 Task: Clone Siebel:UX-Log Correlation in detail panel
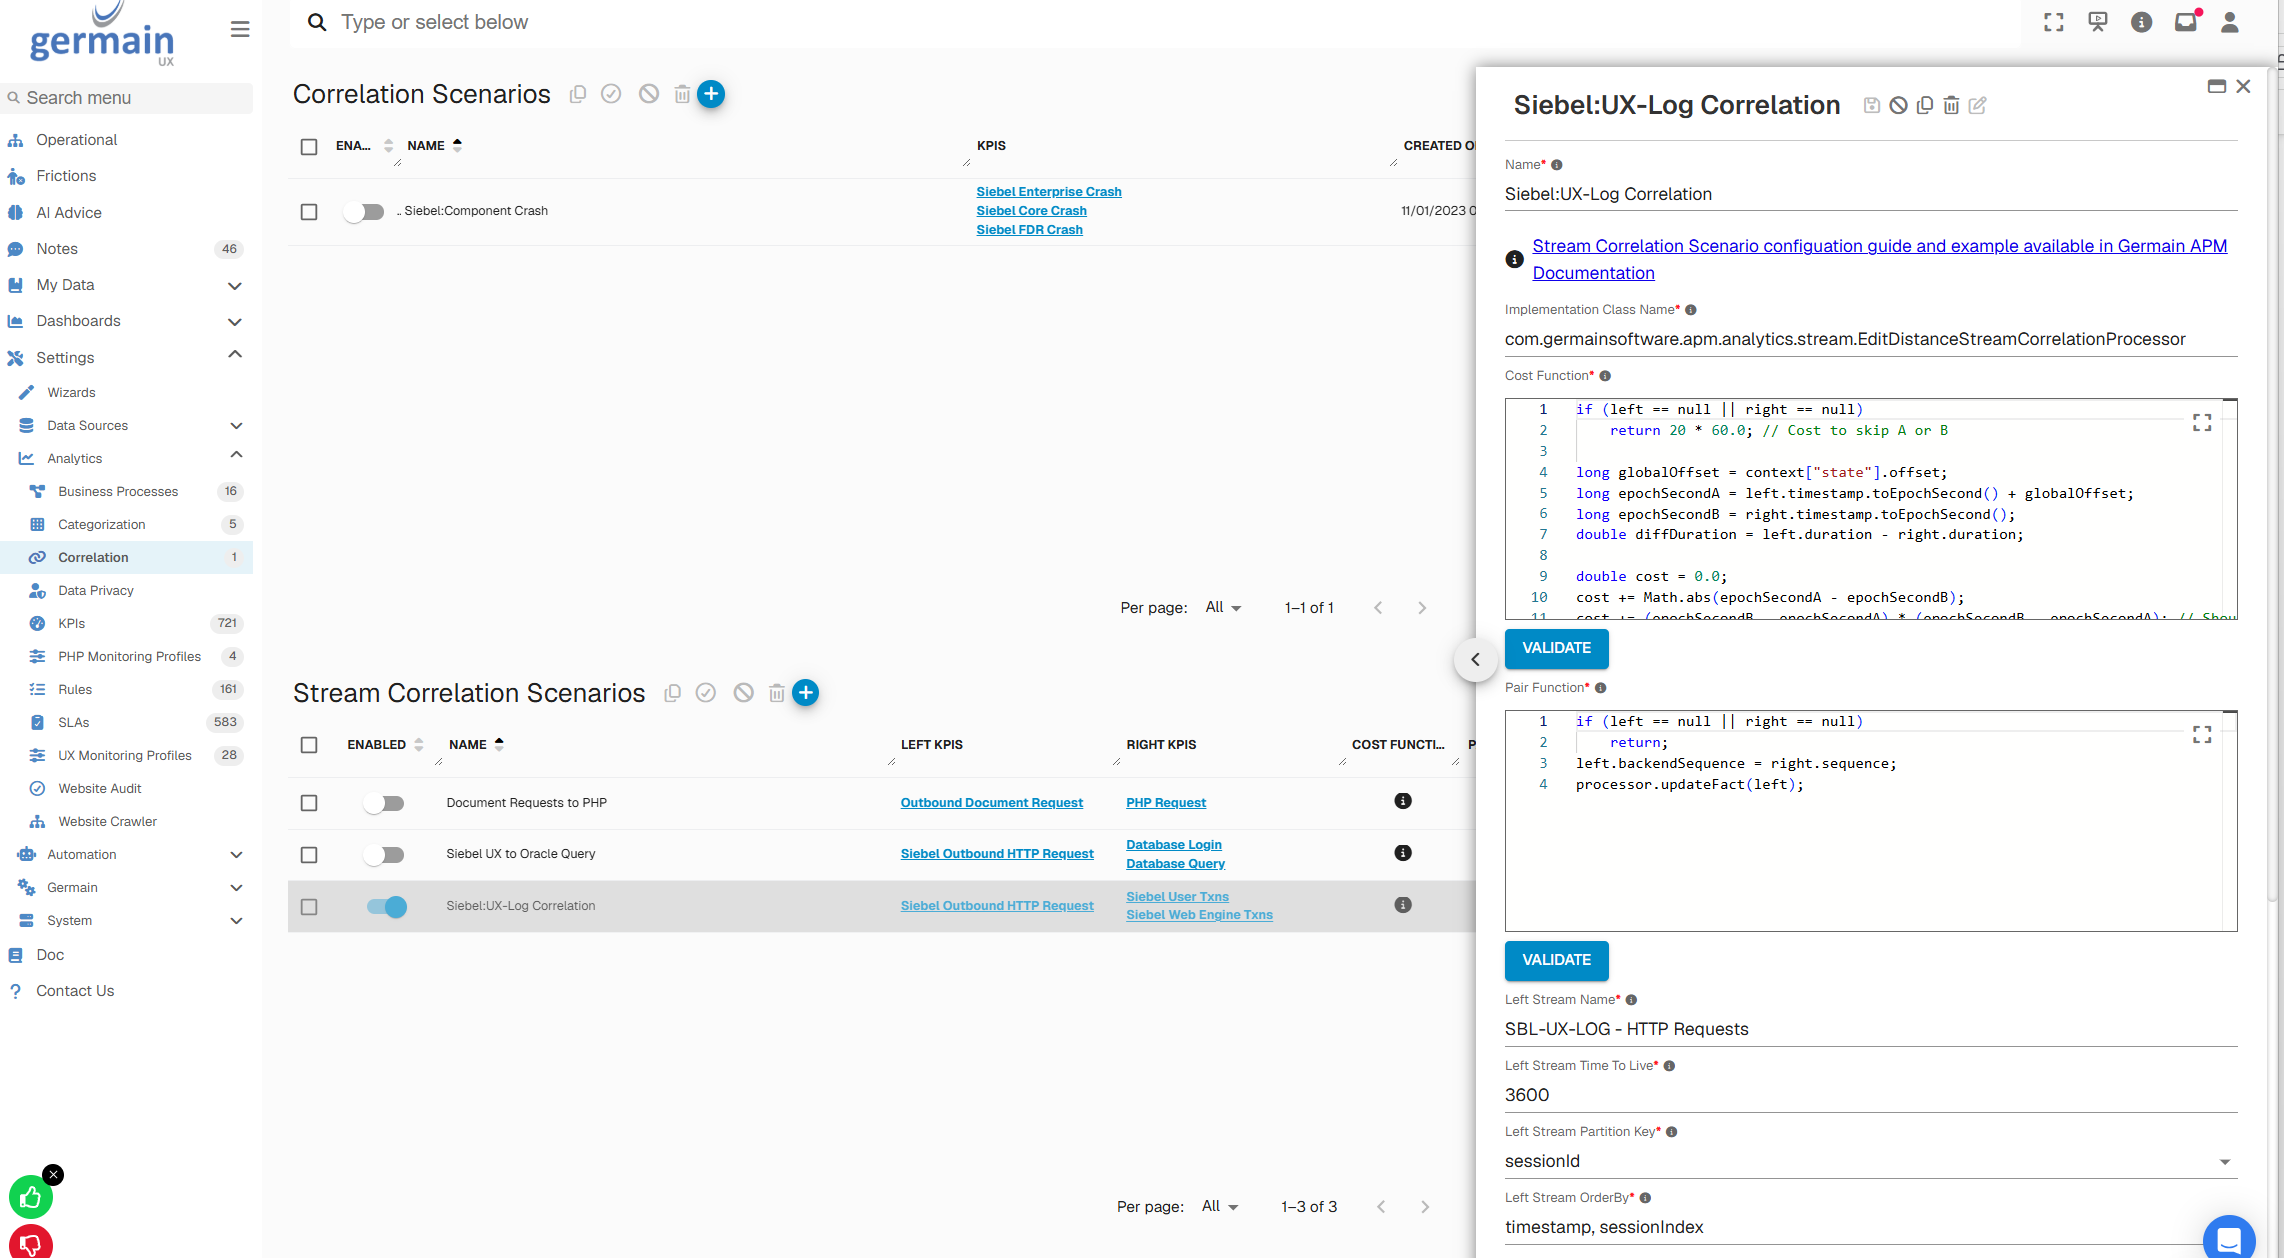1925,106
